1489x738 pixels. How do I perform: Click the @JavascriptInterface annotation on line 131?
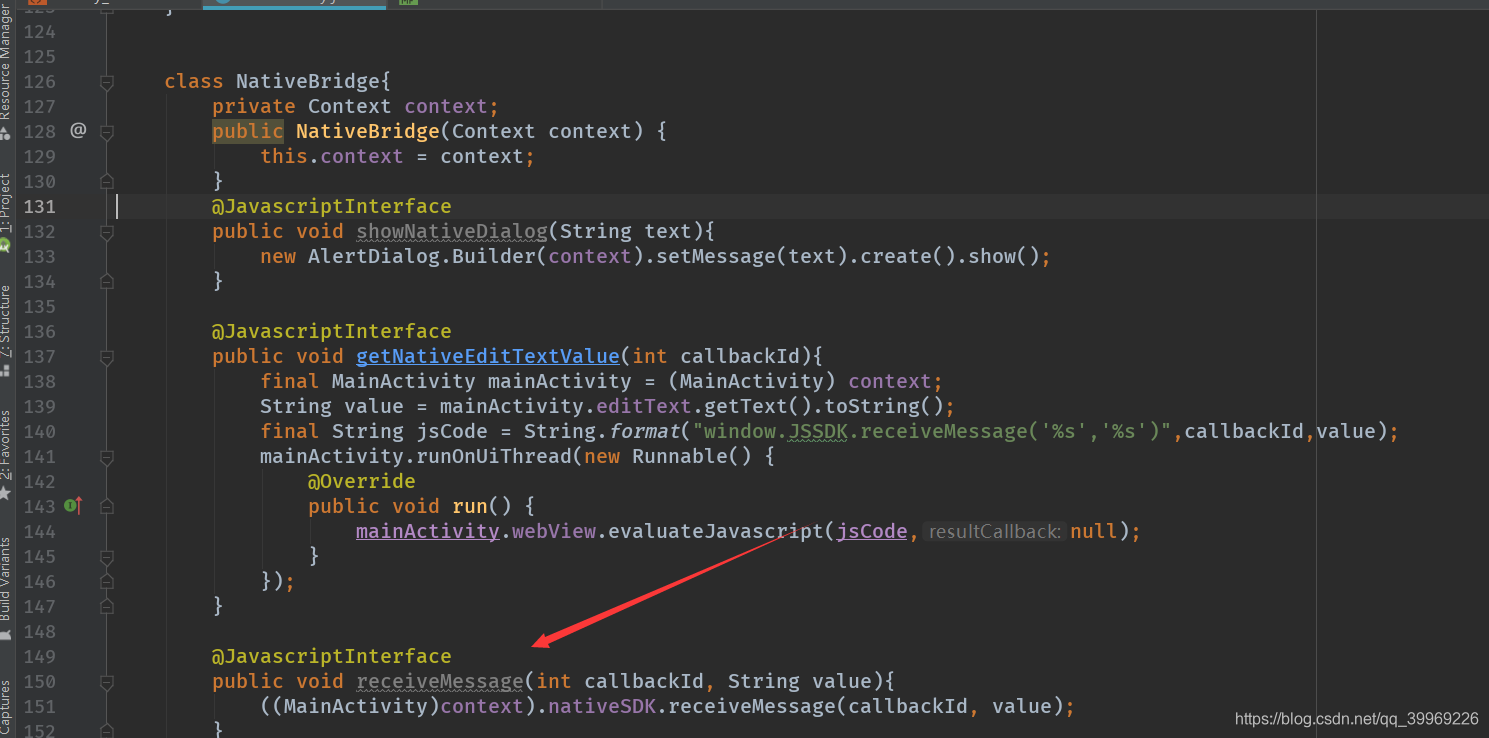pyautogui.click(x=332, y=206)
